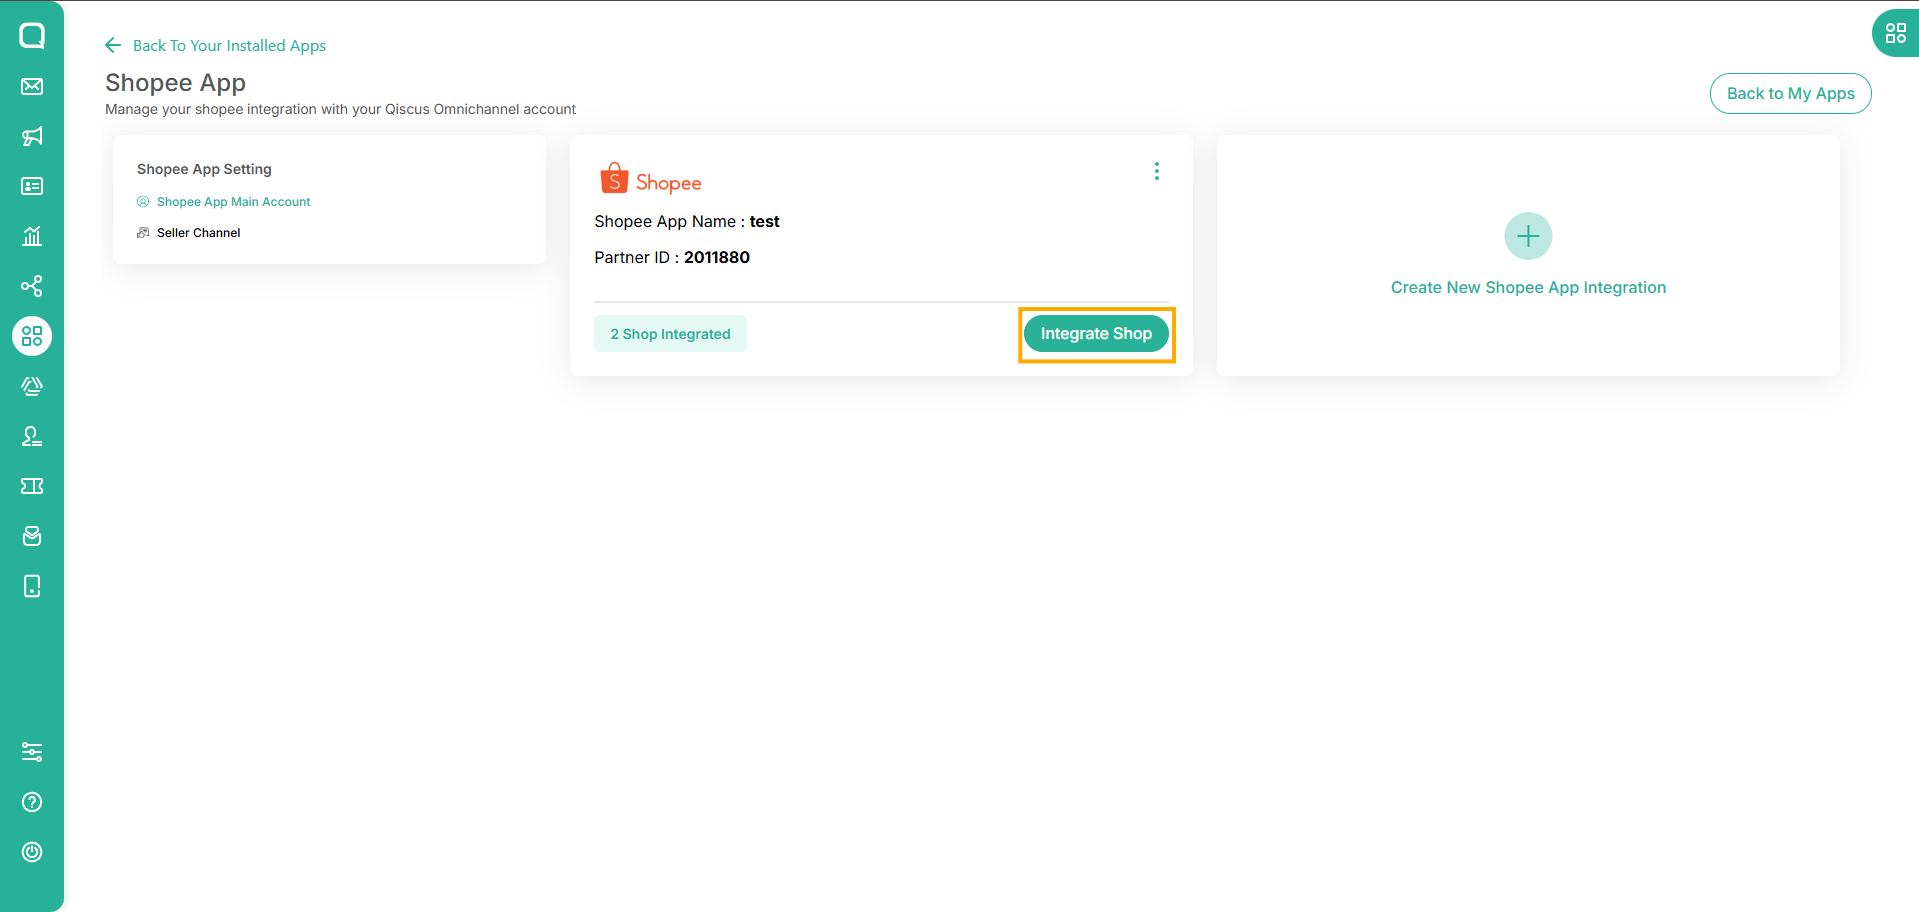Click the Shopee App Main Account icon

(143, 202)
